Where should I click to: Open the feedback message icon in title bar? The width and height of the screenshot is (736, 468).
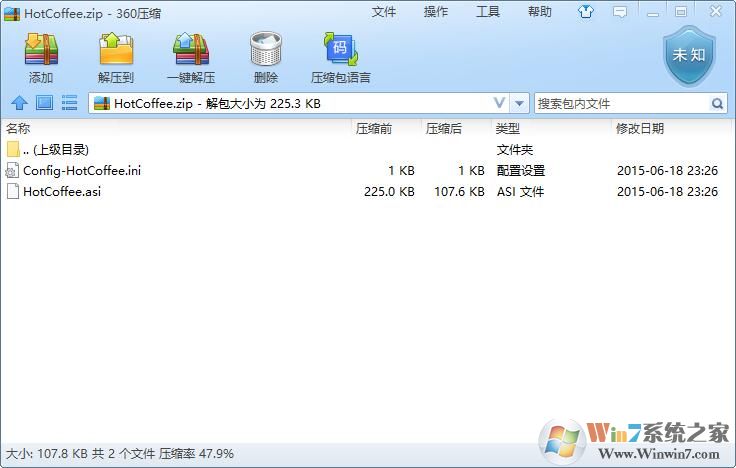620,12
